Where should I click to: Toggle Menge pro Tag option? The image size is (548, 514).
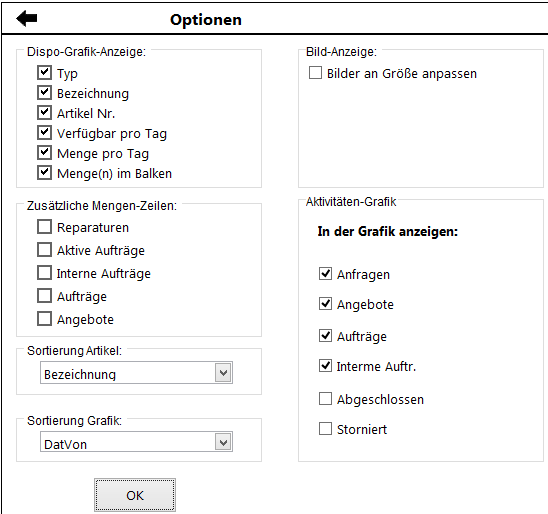44,152
